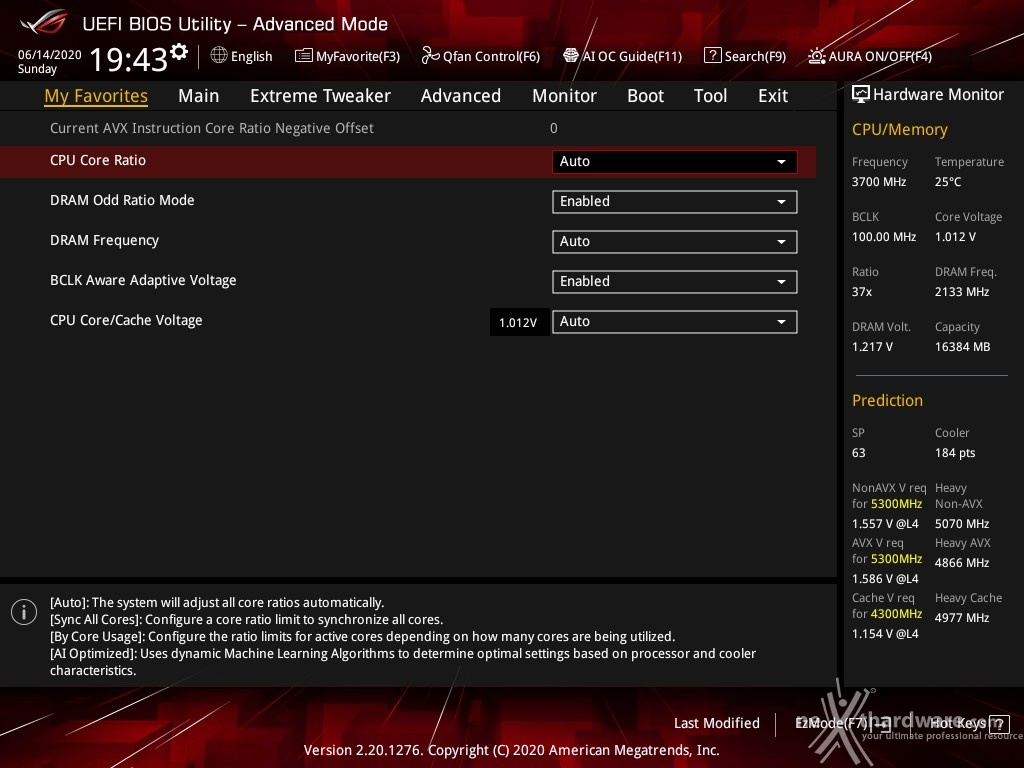1024x768 pixels.
Task: Click the 5070 MHz Heavy Non-AVX value
Action: click(962, 524)
